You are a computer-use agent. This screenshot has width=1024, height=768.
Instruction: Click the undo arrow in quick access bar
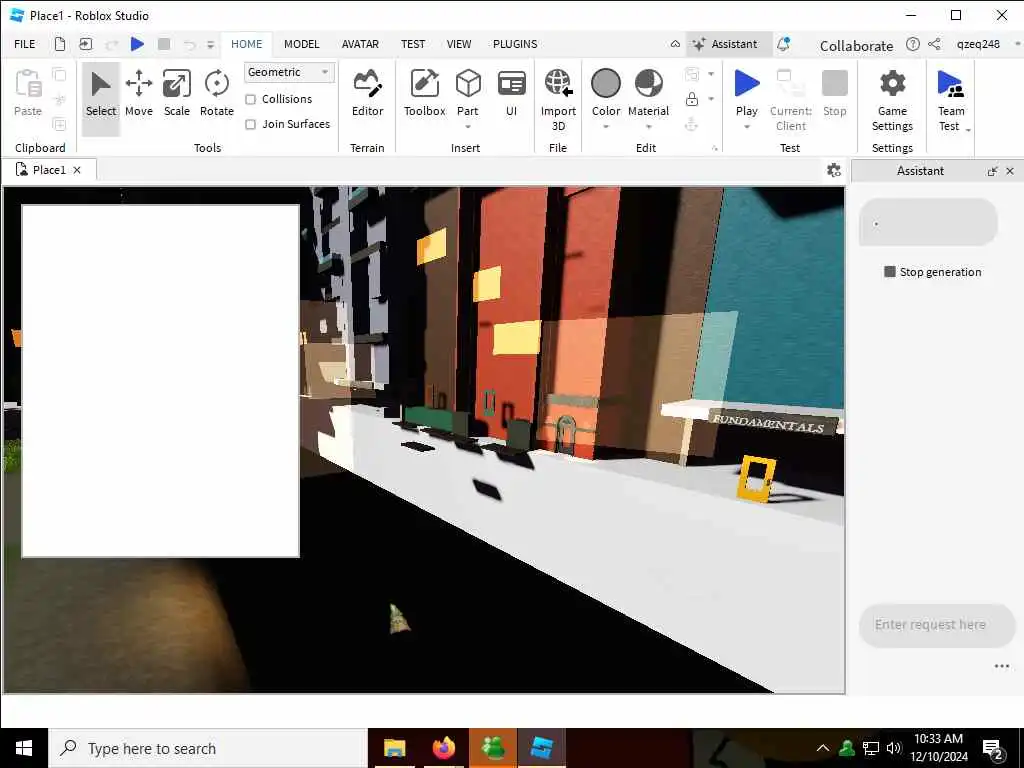(x=189, y=44)
